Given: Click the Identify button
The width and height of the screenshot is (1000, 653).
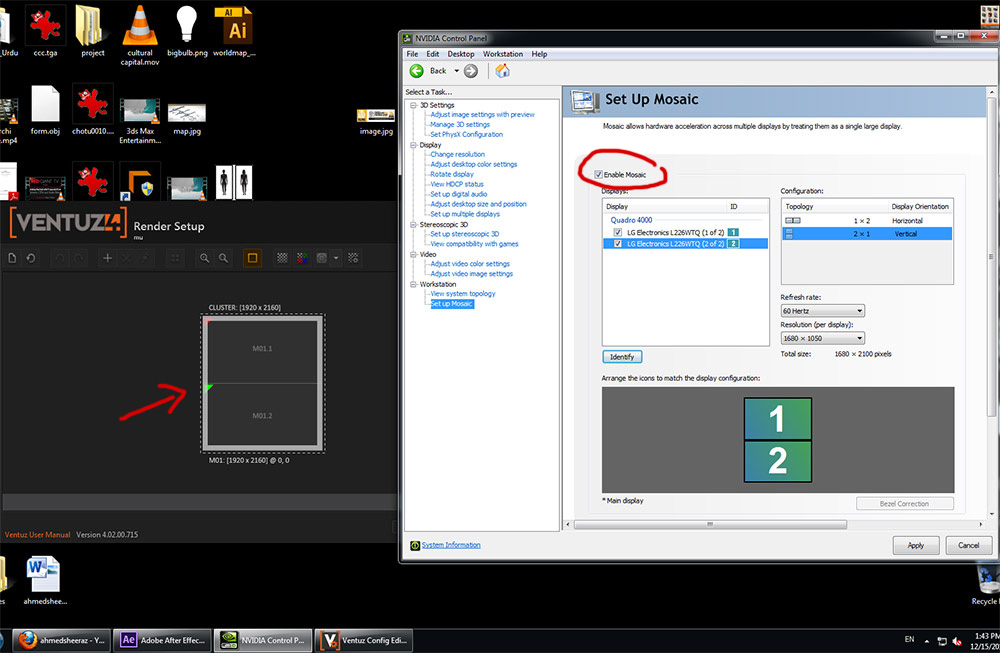Looking at the screenshot, I should 622,357.
